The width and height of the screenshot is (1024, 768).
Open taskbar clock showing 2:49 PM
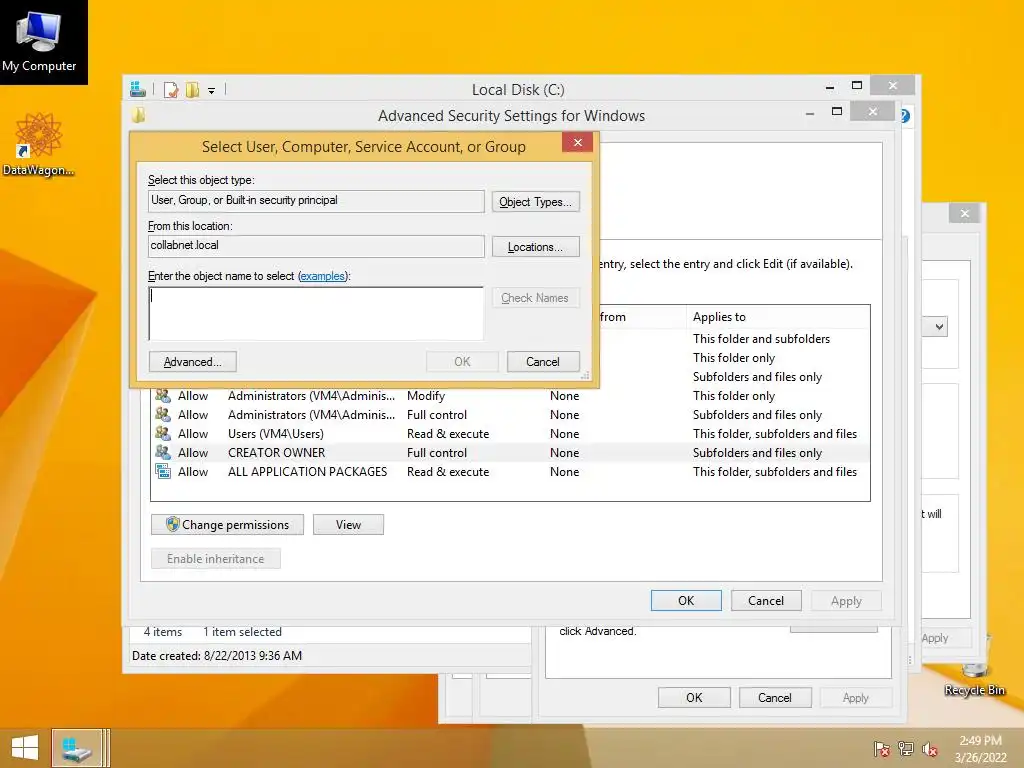980,748
